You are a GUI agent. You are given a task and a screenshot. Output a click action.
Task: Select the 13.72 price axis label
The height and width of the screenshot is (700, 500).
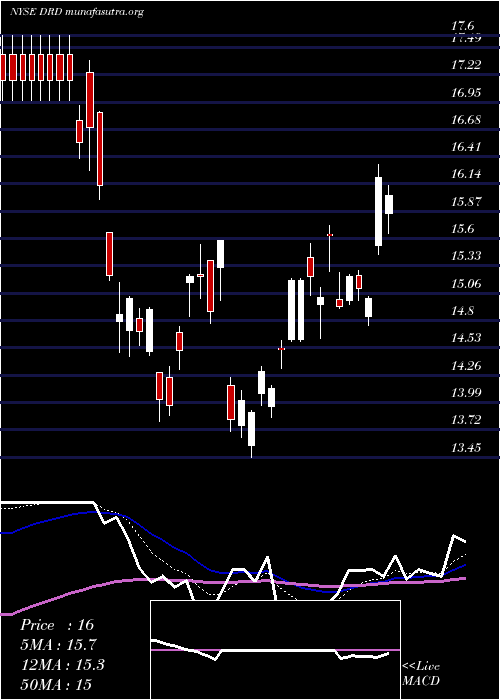[x=466, y=420]
